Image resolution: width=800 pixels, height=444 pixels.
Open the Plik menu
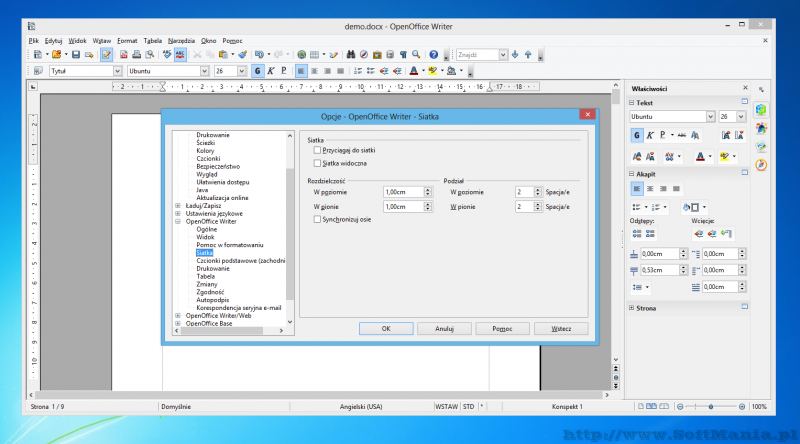click(x=34, y=41)
